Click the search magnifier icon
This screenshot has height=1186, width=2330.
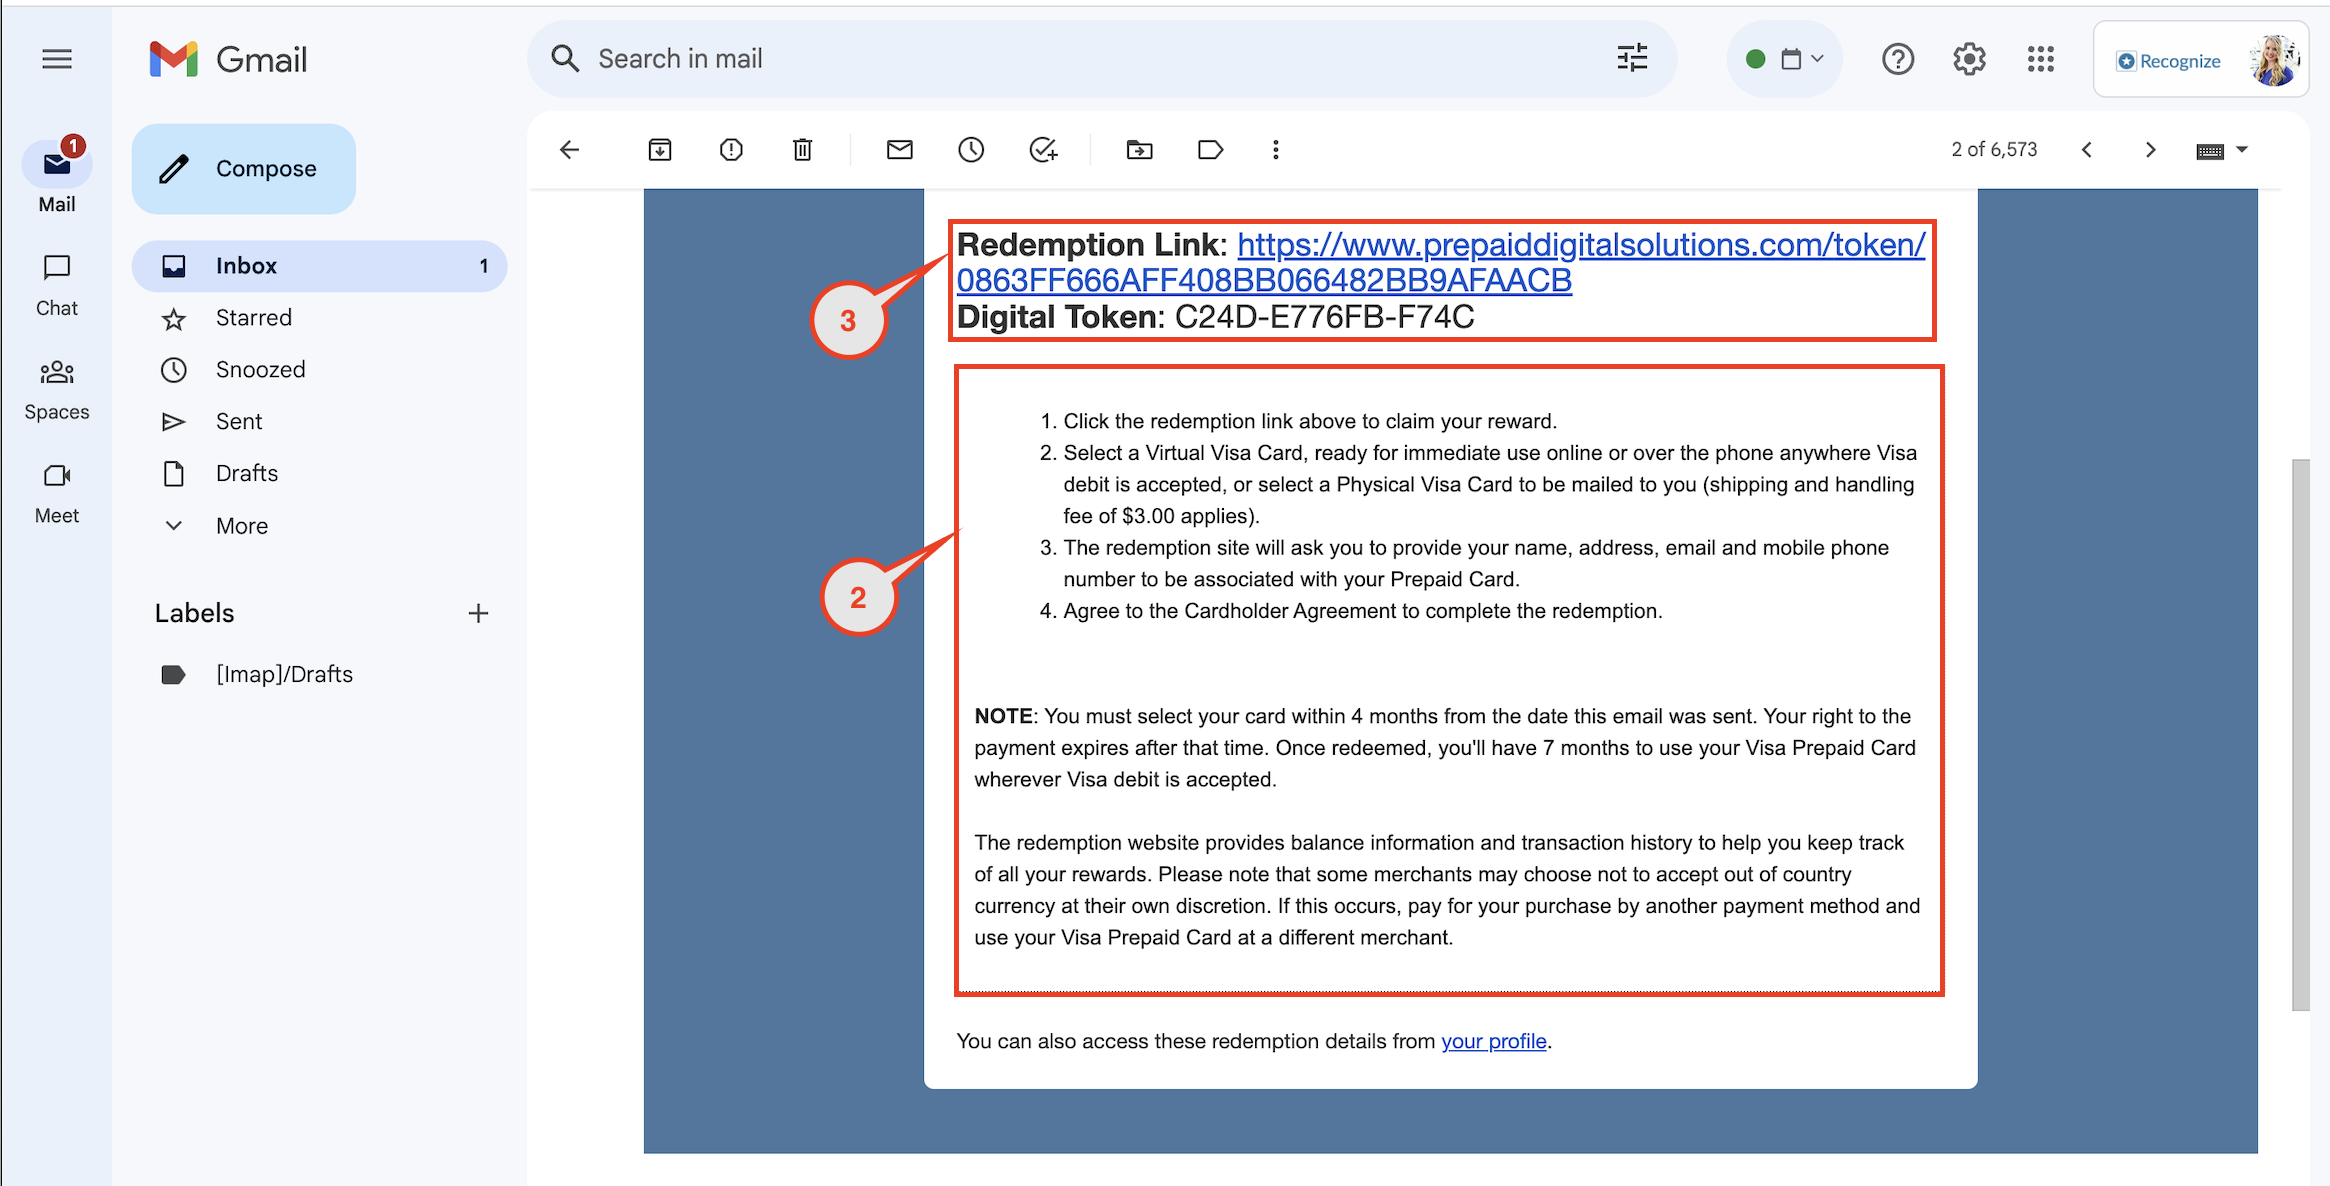coord(565,59)
